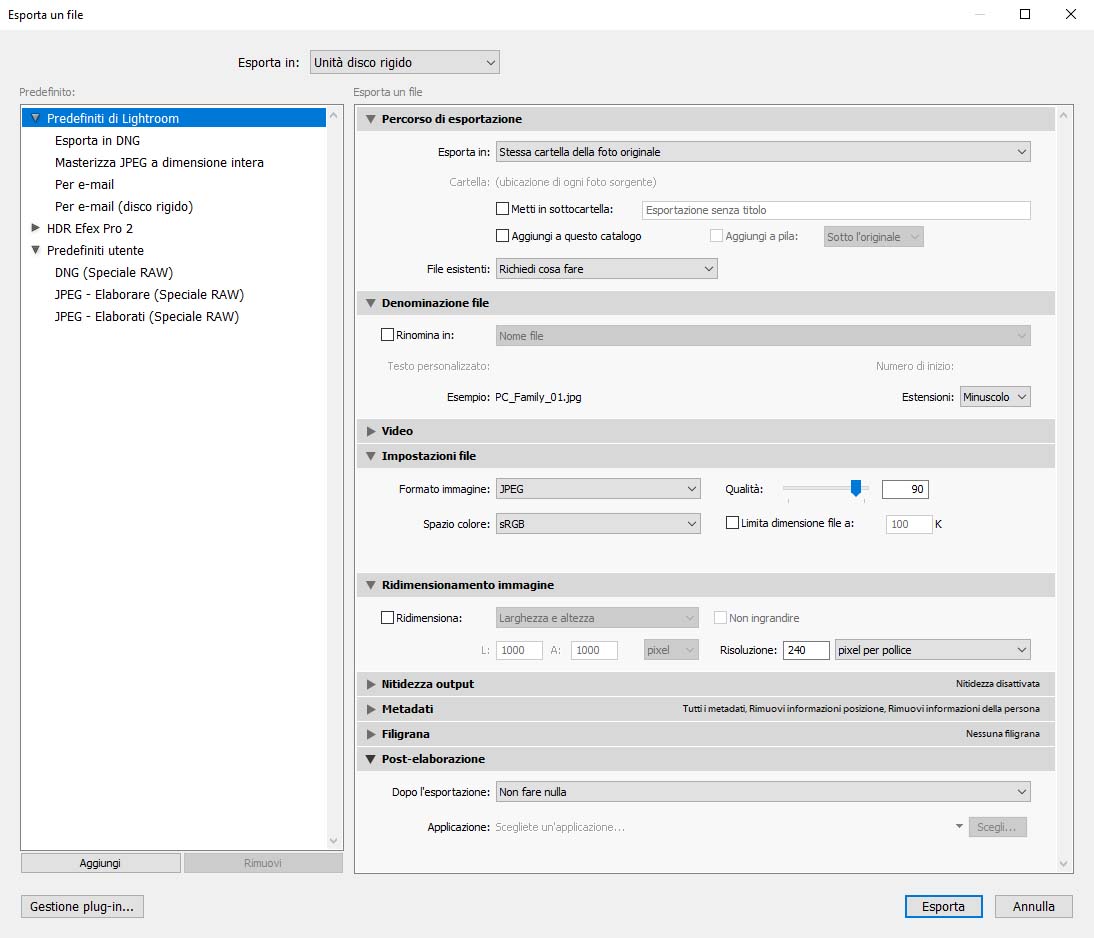The image size is (1094, 938).
Task: Click the Esporta button
Action: (x=943, y=906)
